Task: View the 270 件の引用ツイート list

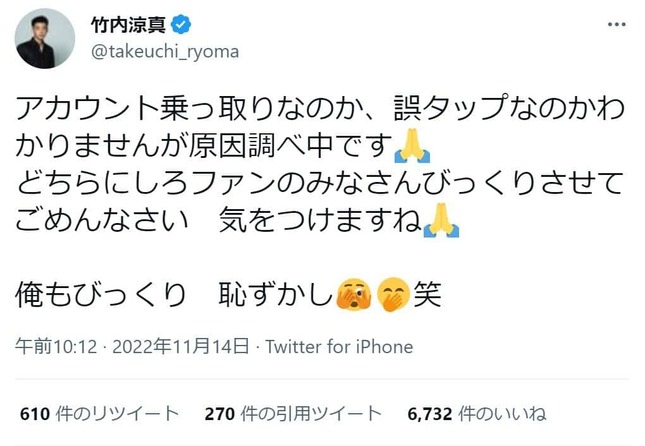Action: pos(292,413)
